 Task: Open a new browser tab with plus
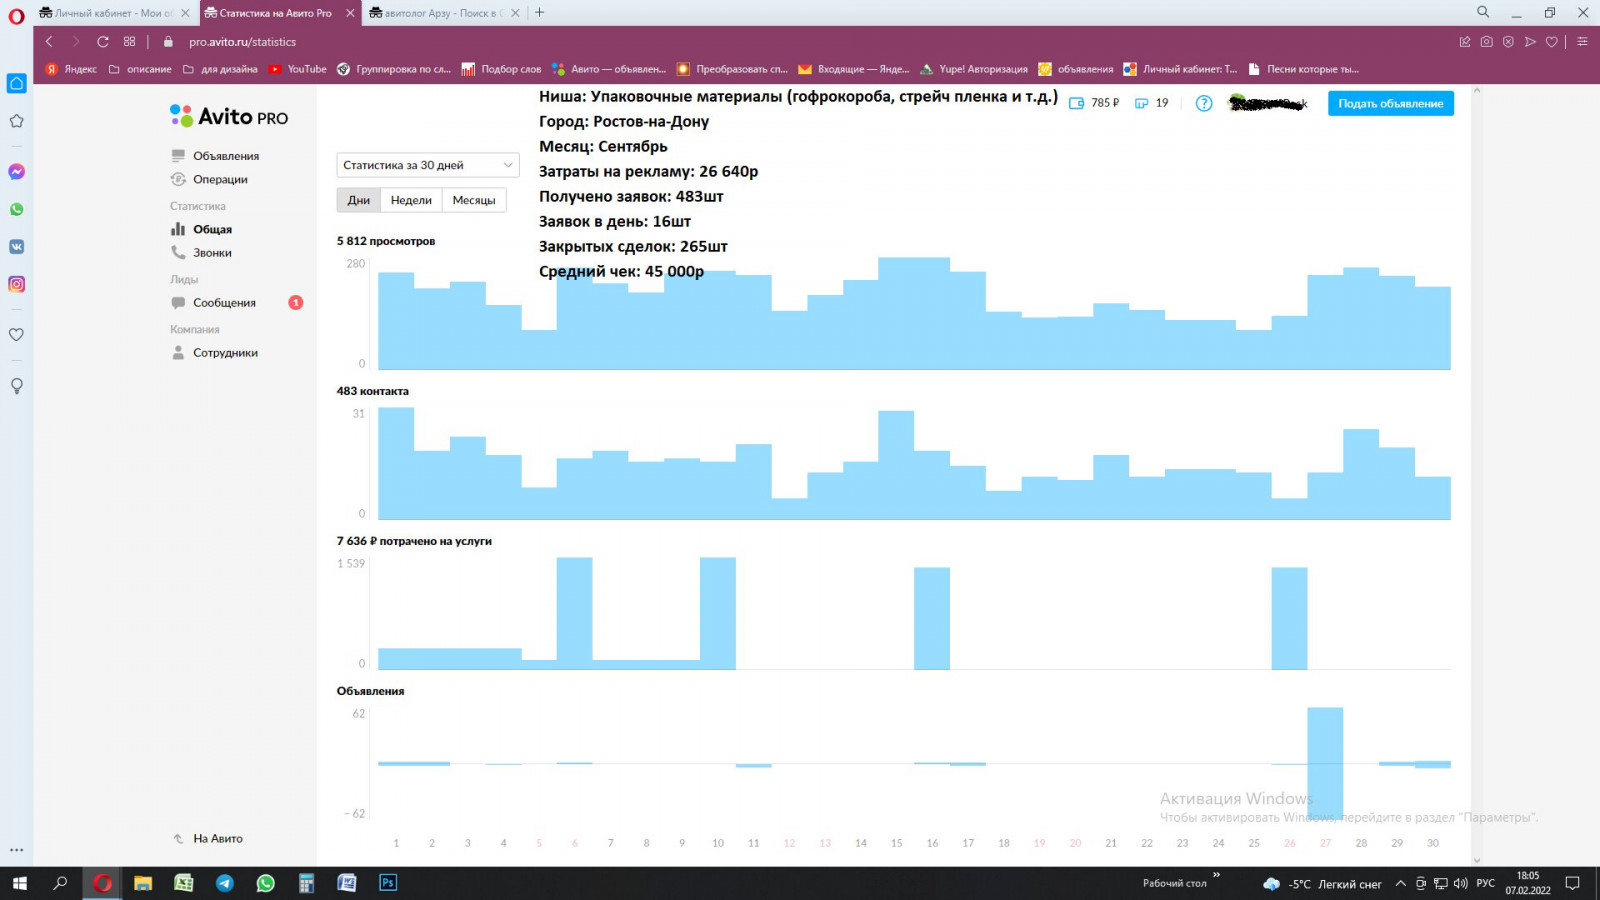540,12
